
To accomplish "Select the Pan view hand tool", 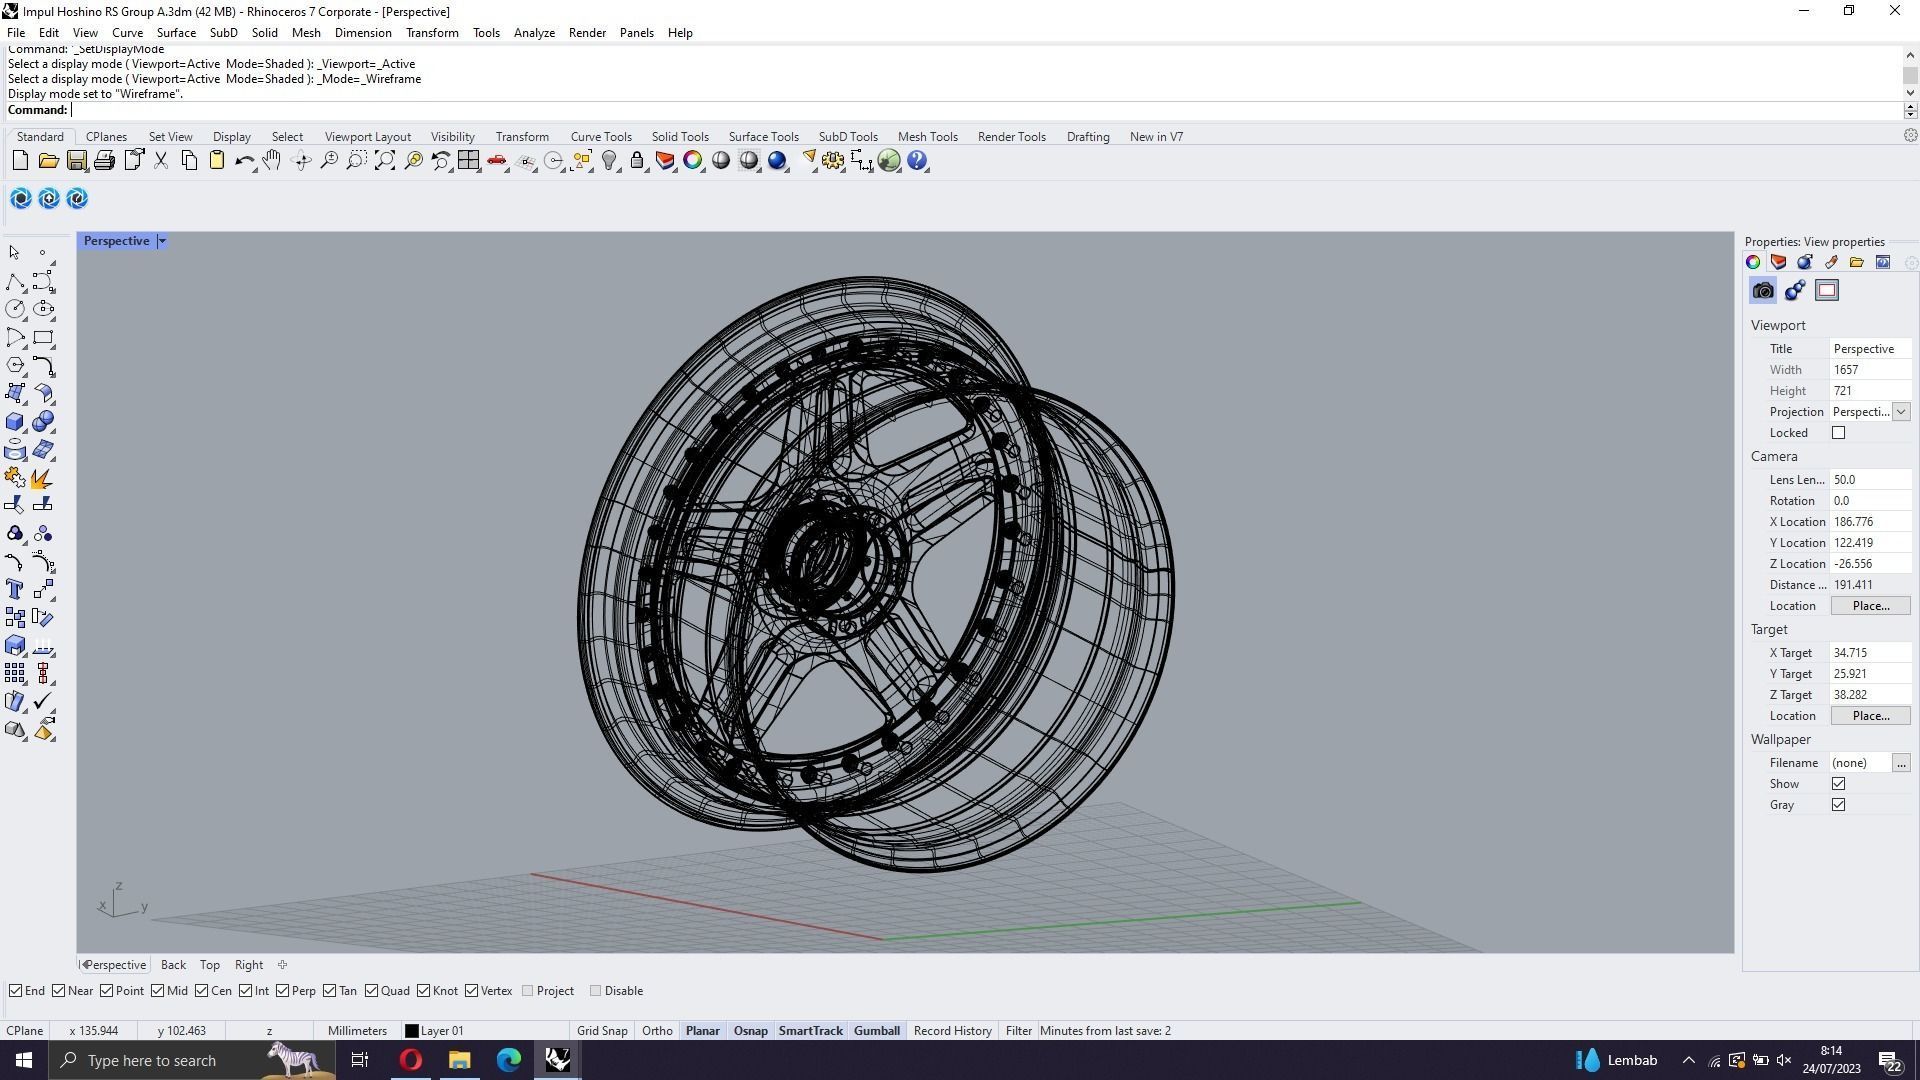I will point(272,161).
